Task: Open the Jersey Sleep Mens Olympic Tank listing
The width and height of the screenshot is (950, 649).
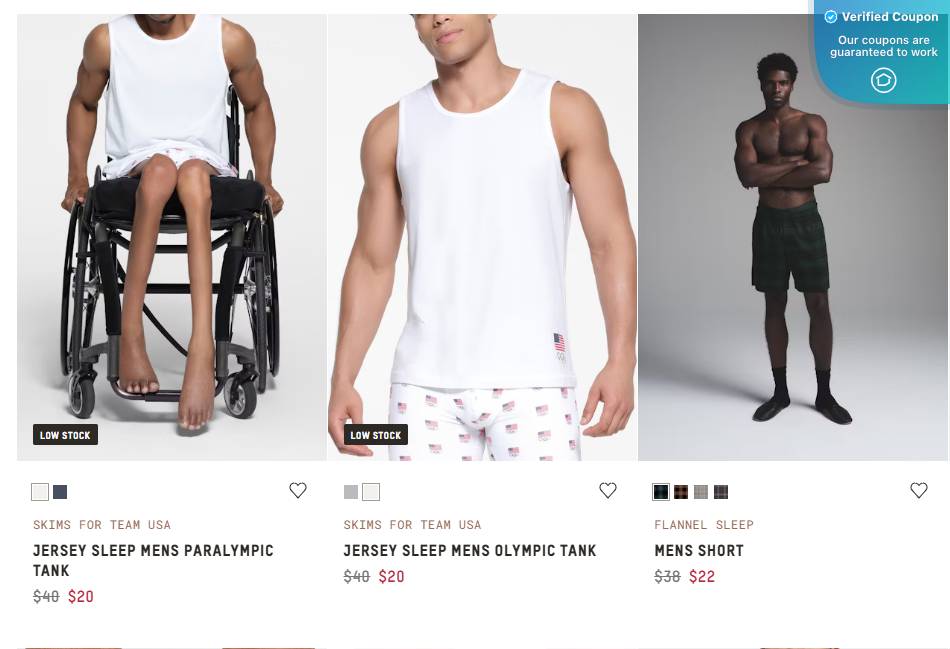Action: (470, 550)
